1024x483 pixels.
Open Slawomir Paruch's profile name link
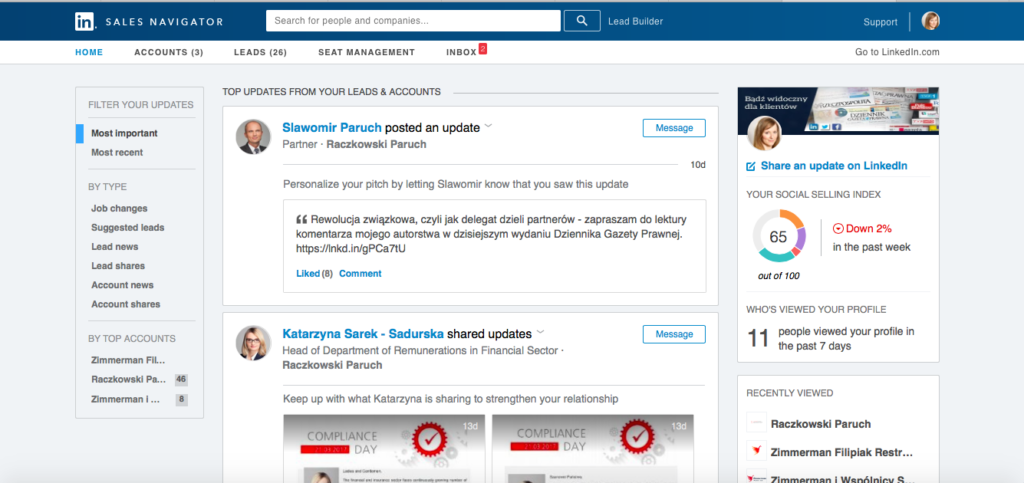tap(332, 127)
